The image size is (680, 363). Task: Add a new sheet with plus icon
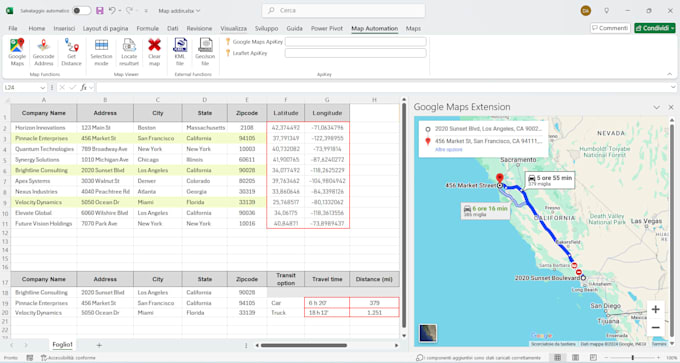click(x=99, y=345)
